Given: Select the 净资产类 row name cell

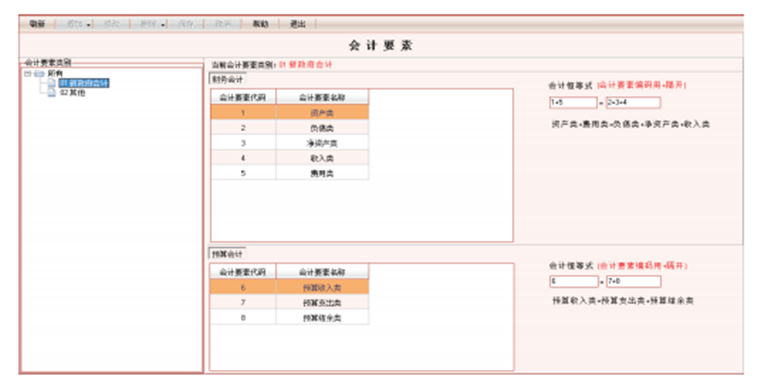Looking at the screenshot, I should coord(322,143).
